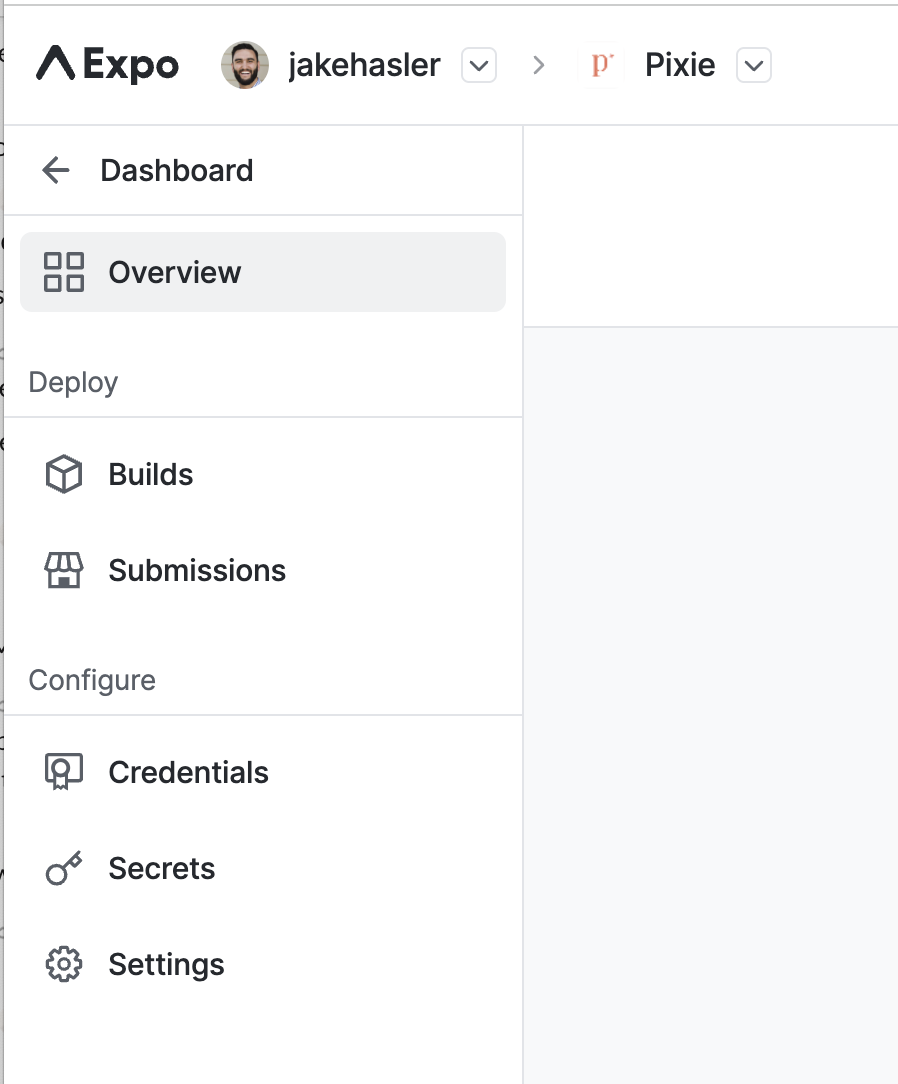This screenshot has height=1084, width=898.
Task: Go to Submissions section
Action: 197,570
